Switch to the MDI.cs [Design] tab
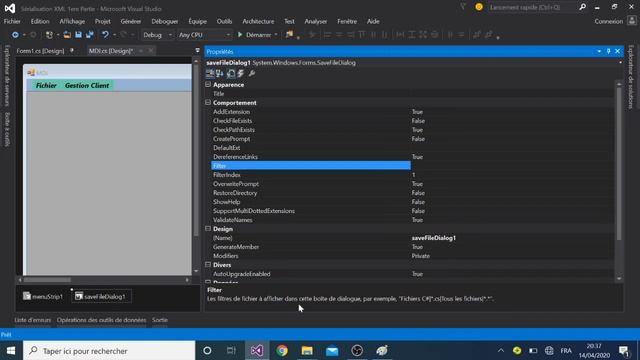Image resolution: width=640 pixels, height=360 pixels. [x=111, y=51]
